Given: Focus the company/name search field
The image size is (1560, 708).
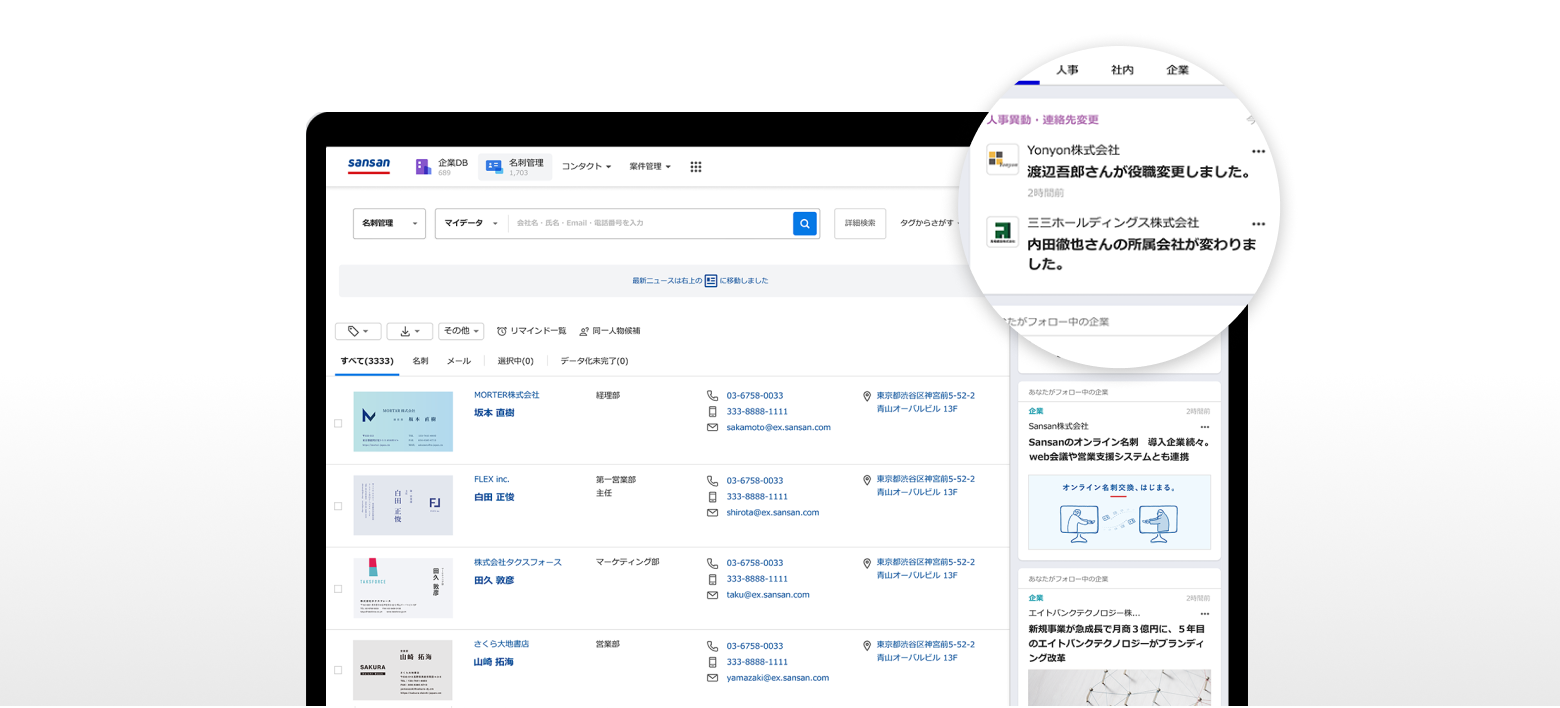Looking at the screenshot, I should (x=650, y=223).
